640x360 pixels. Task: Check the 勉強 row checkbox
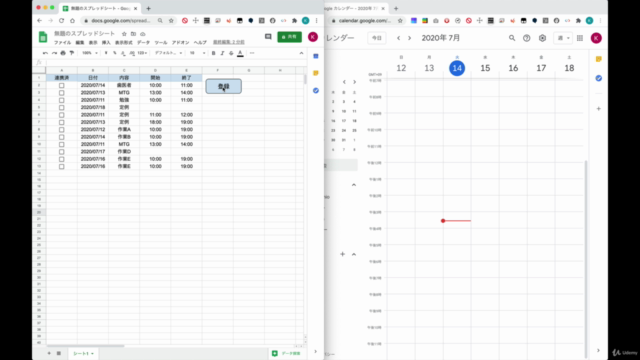click(x=62, y=100)
